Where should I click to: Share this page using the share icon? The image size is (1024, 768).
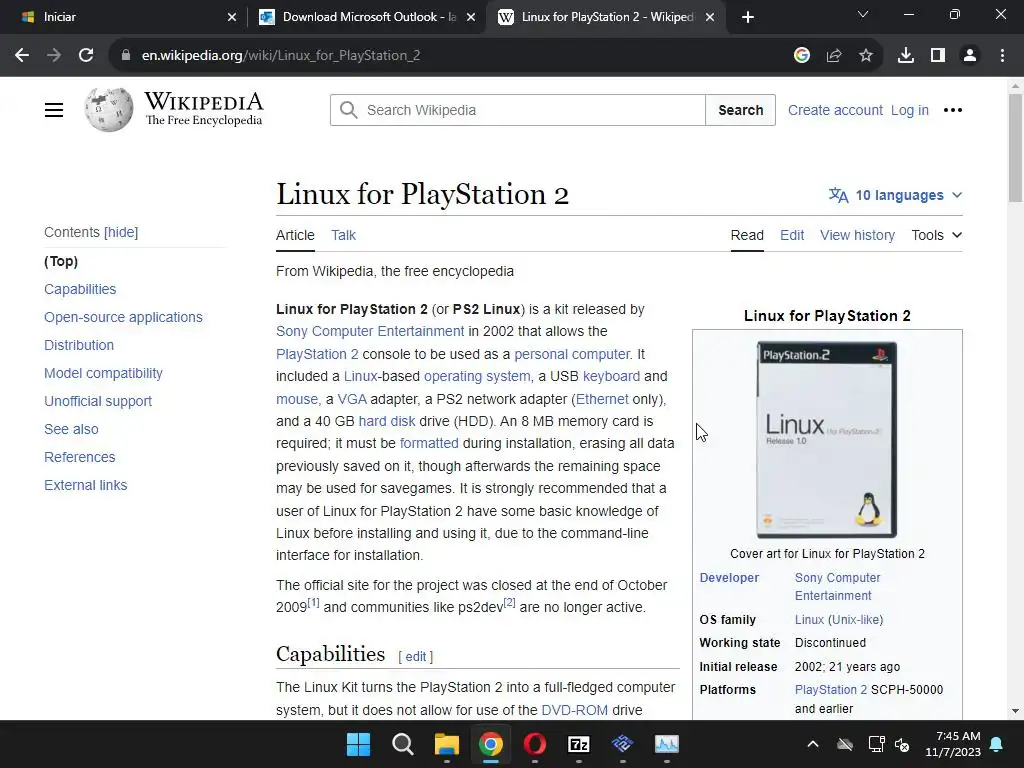(834, 56)
